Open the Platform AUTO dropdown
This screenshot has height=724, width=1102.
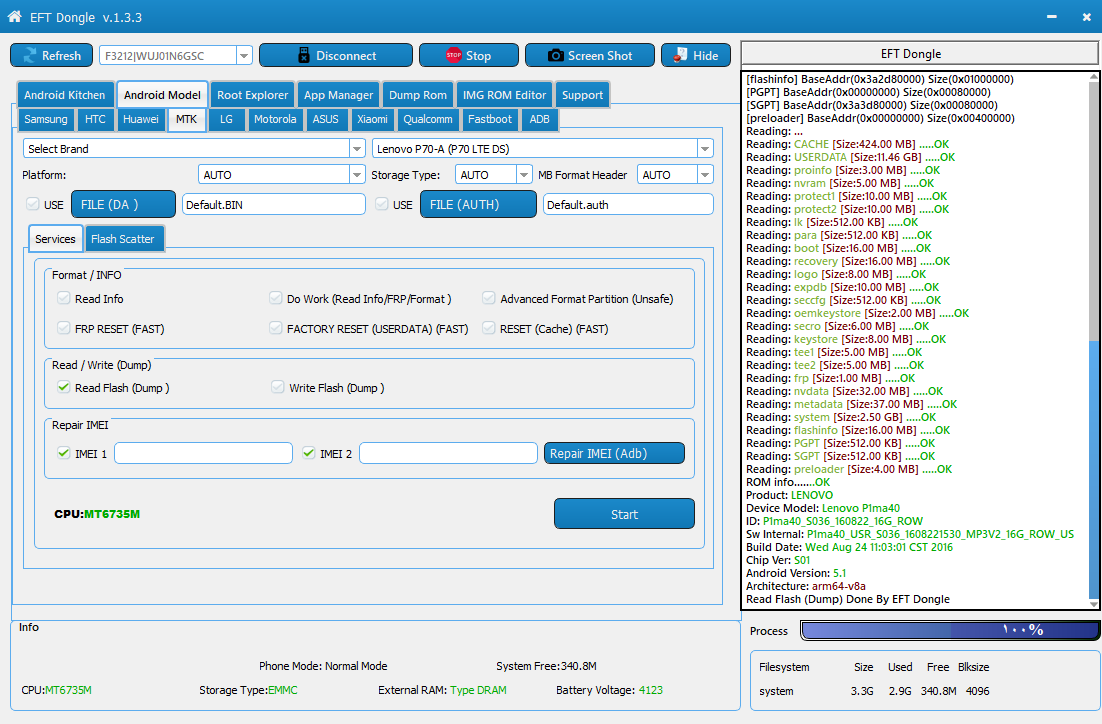pos(357,174)
